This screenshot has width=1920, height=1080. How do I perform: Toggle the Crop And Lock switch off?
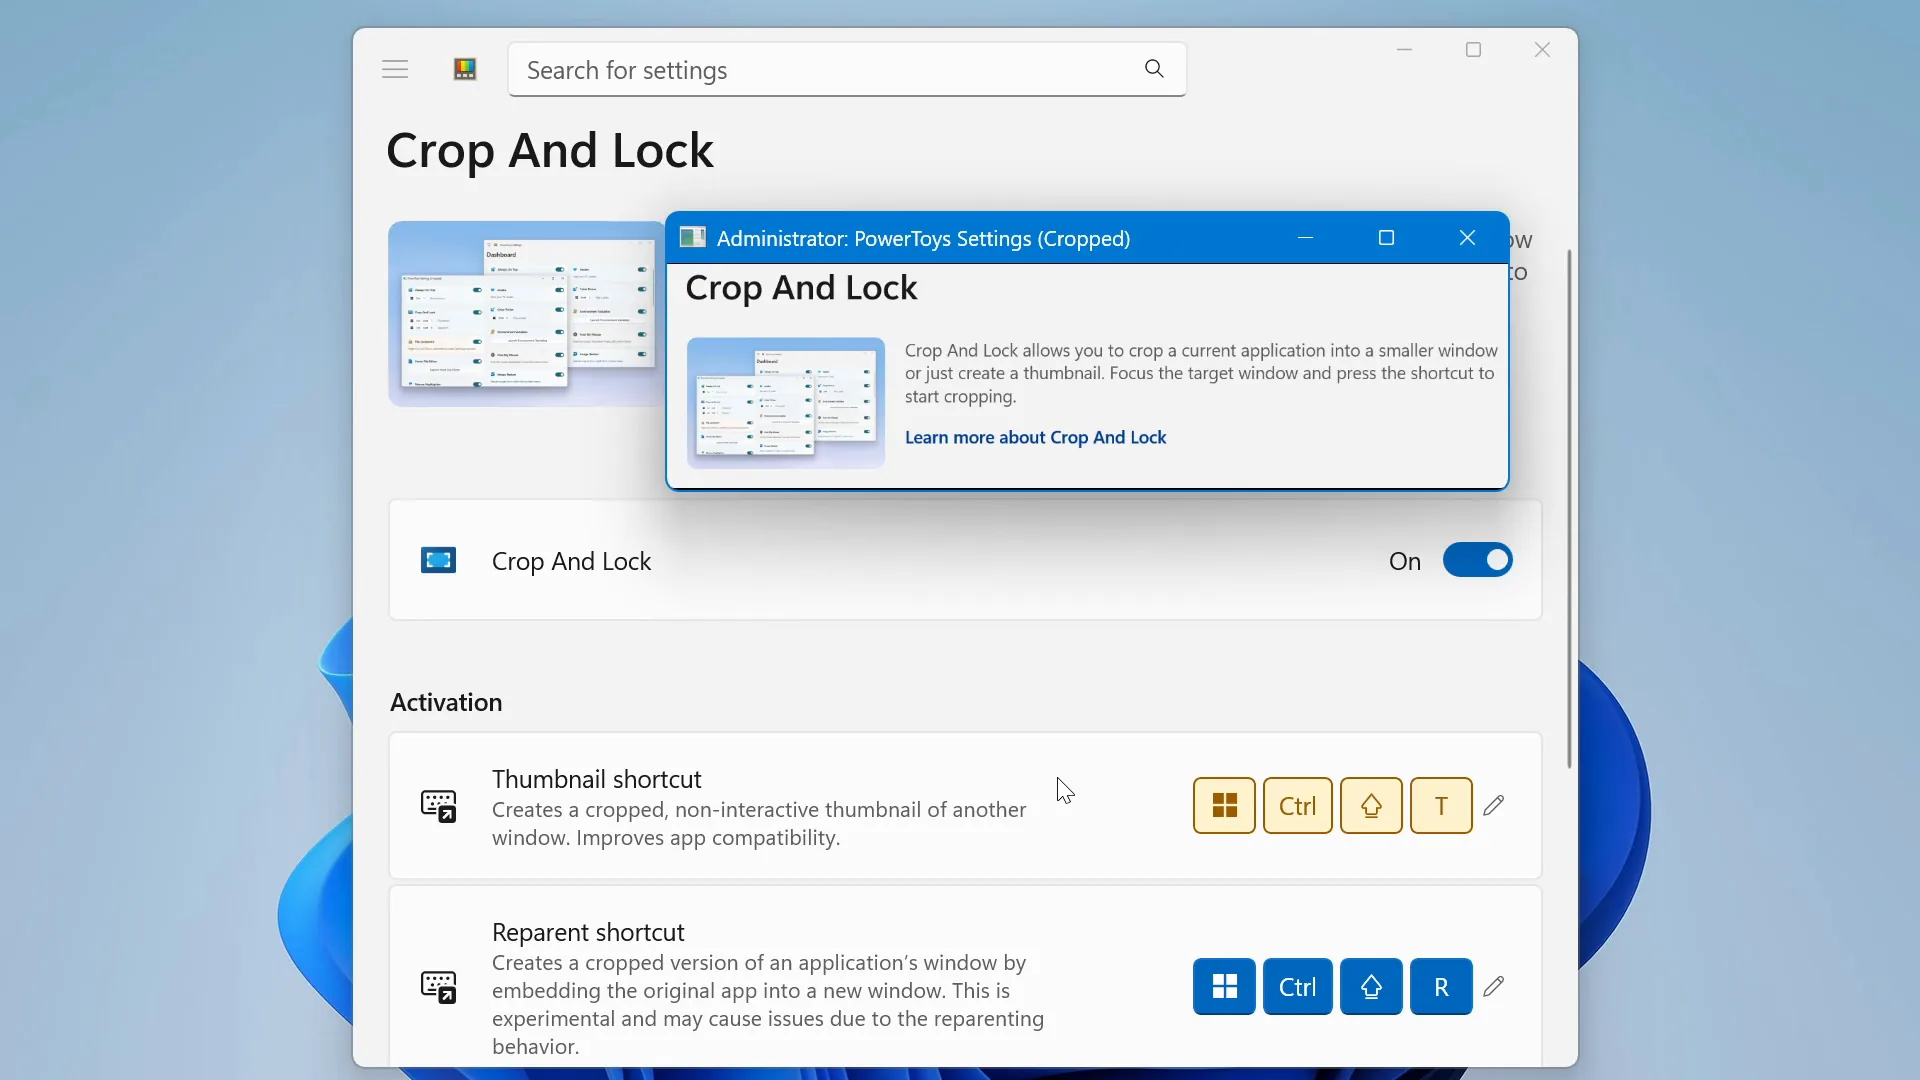(1477, 560)
